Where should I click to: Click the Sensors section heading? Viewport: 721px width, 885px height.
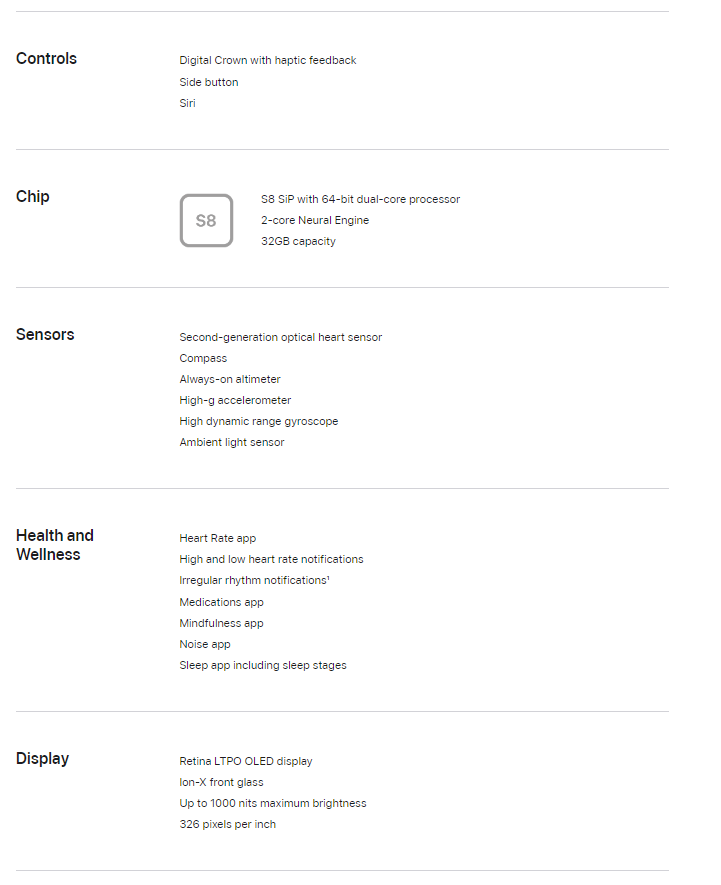(45, 334)
